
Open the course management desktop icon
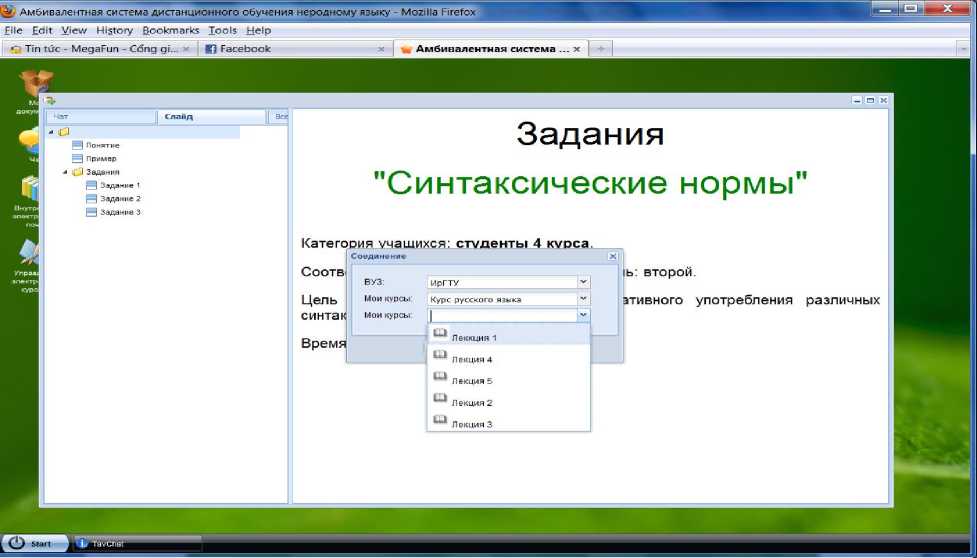tap(30, 253)
